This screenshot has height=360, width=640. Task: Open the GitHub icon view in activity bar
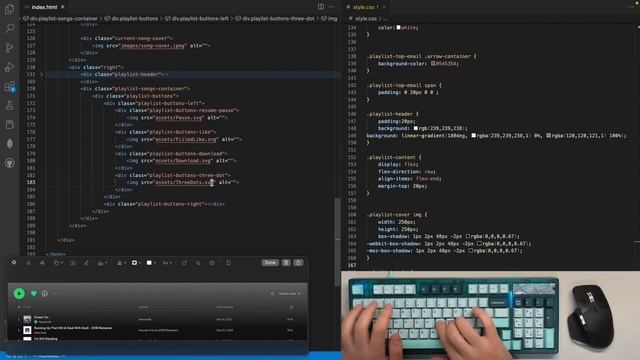[9, 163]
